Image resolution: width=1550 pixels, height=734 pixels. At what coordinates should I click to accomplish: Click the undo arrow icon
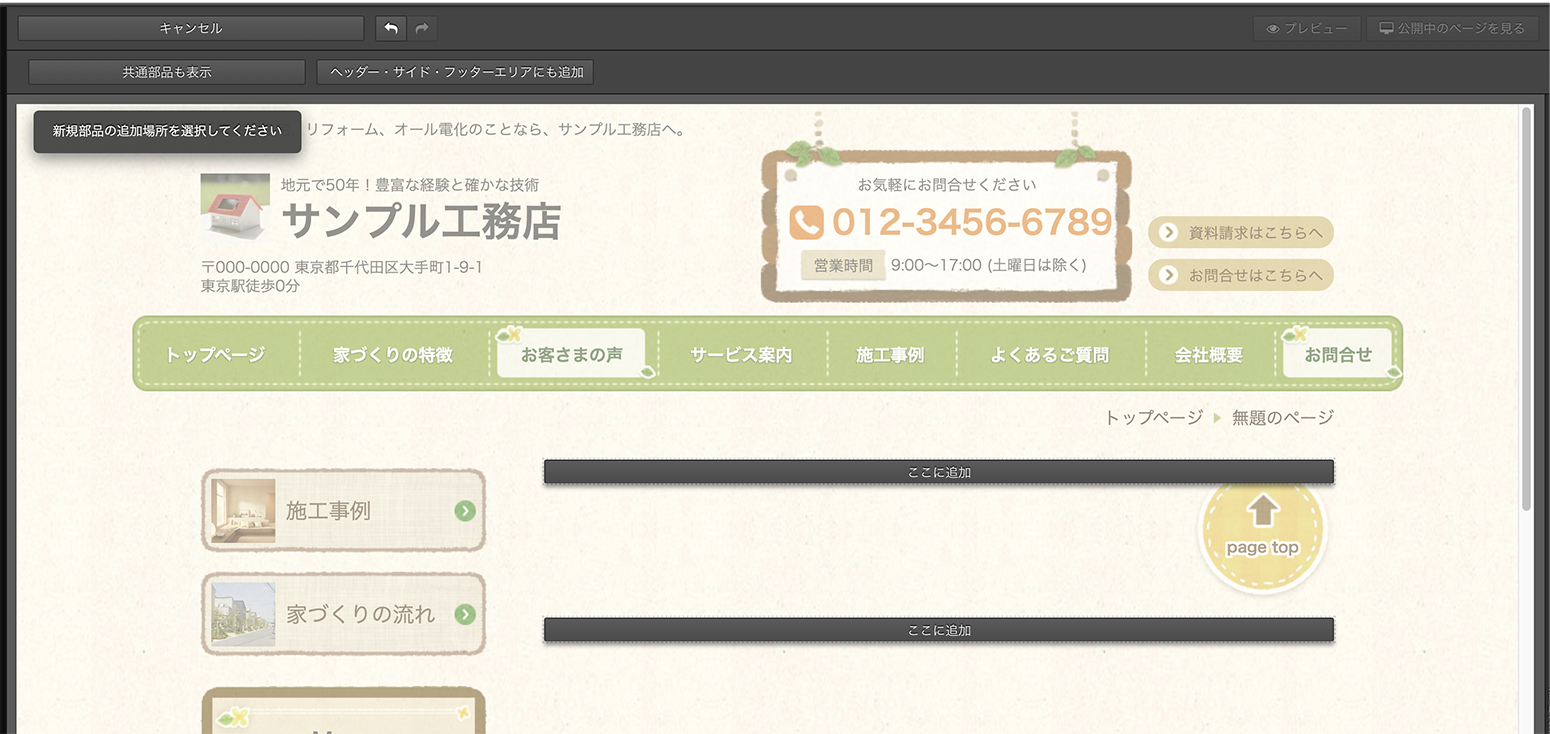pos(391,29)
